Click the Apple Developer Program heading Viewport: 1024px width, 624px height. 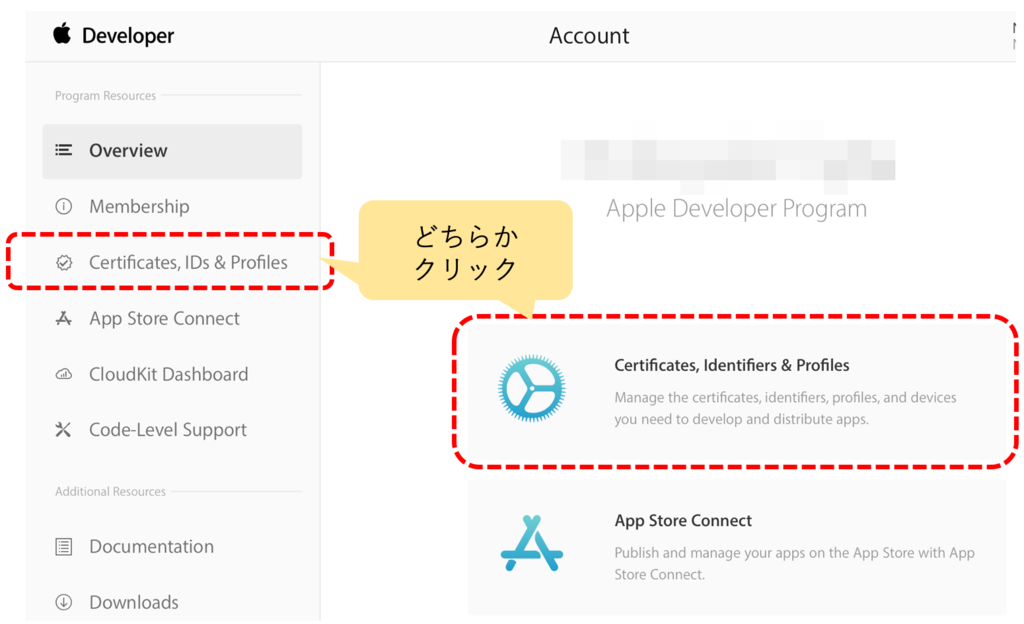(x=737, y=209)
